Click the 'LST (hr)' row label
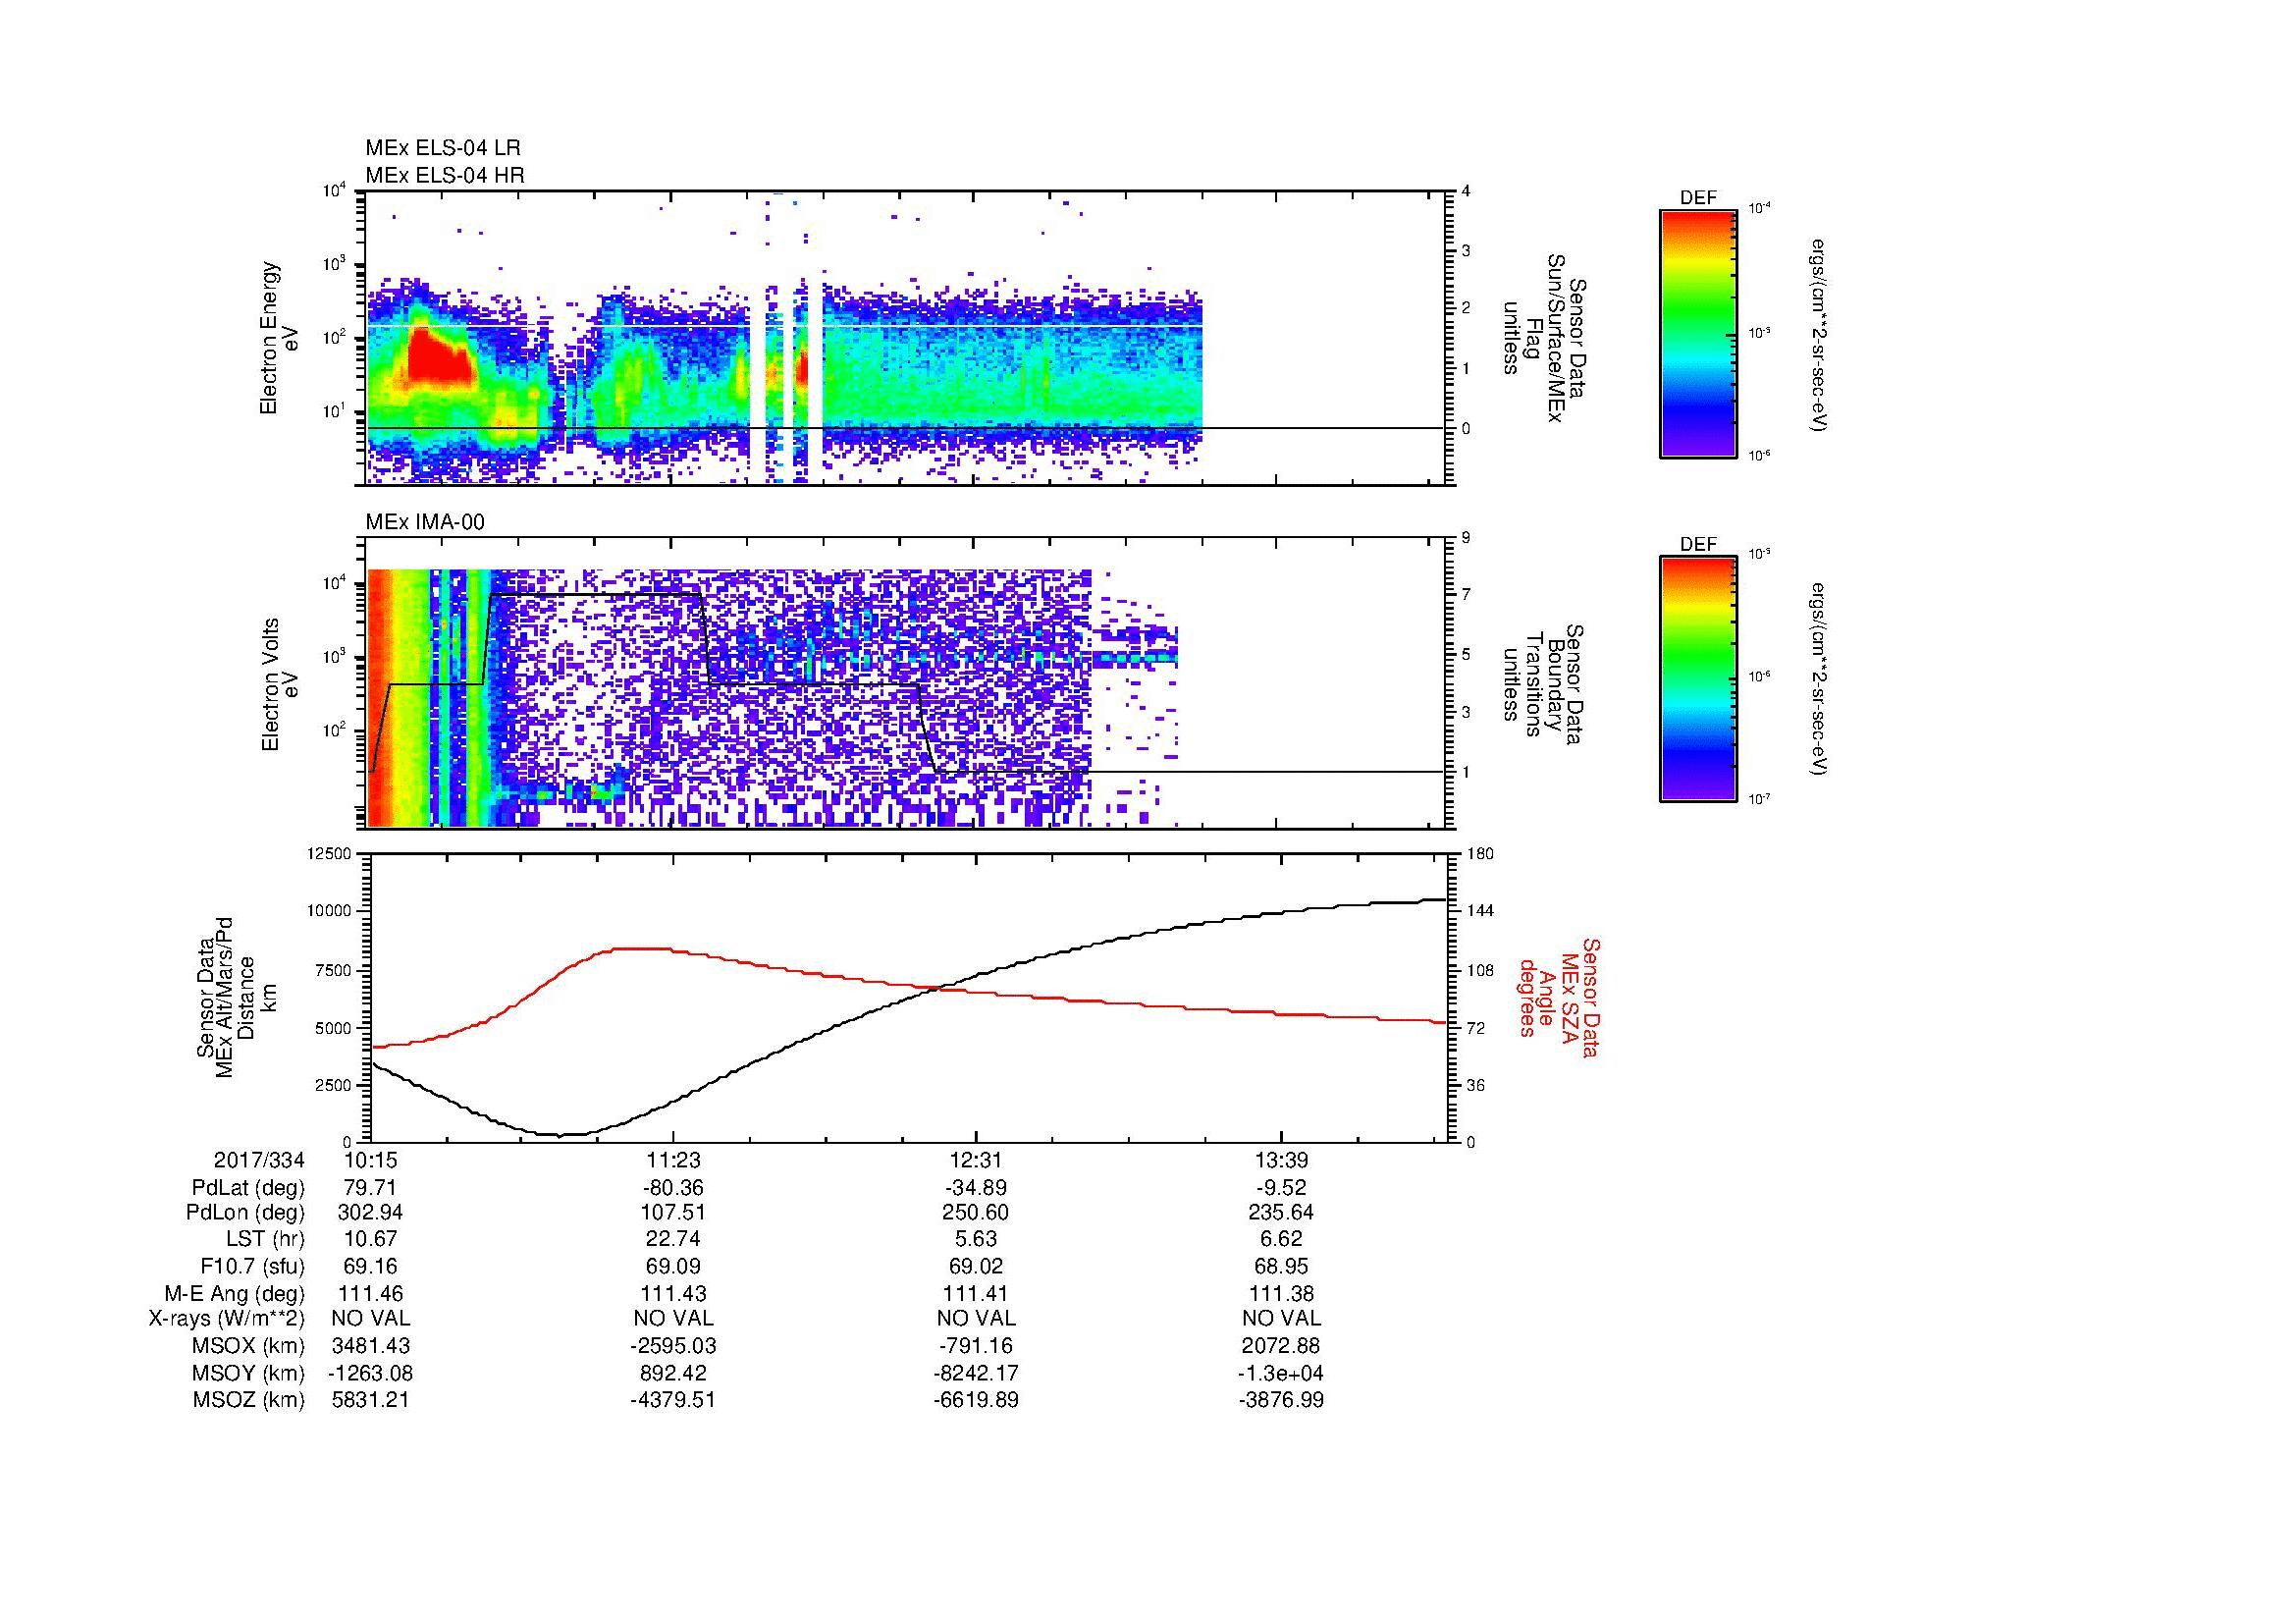The height and width of the screenshot is (1623, 2296). [x=265, y=1239]
